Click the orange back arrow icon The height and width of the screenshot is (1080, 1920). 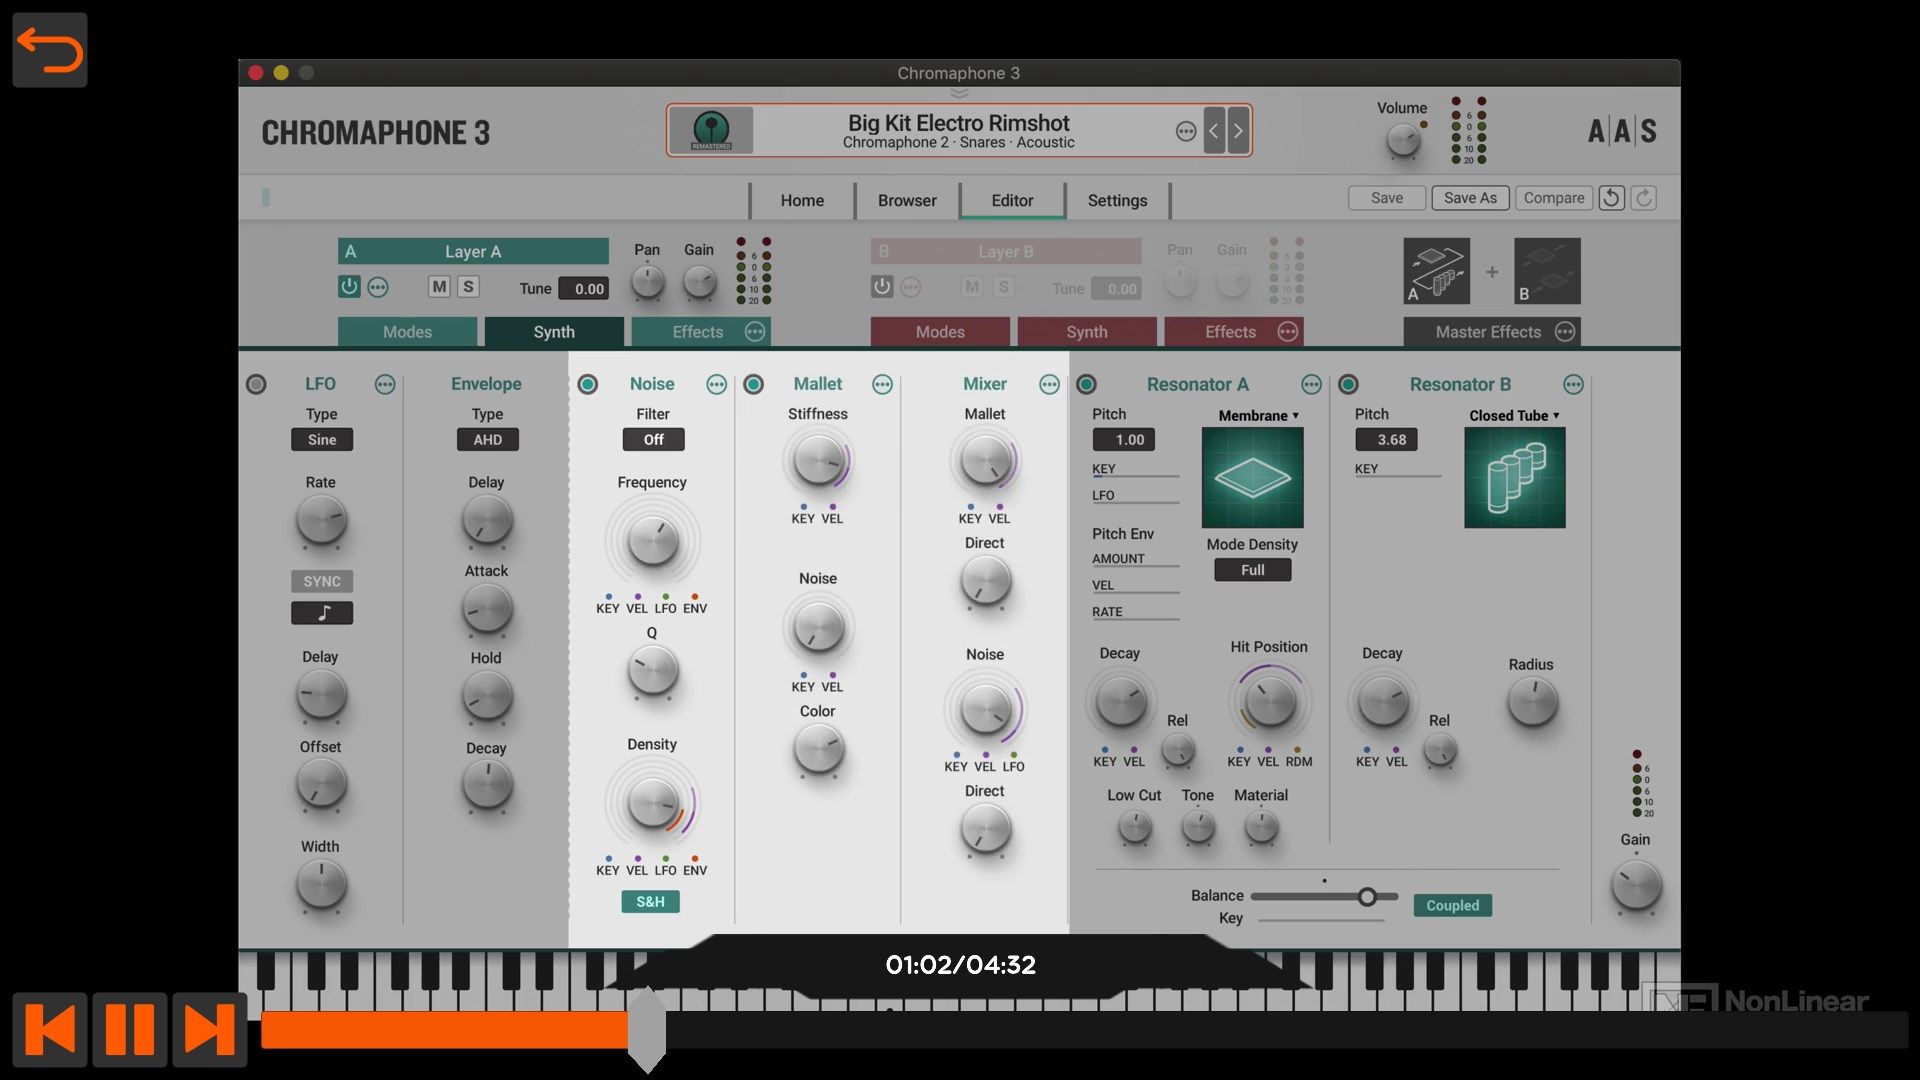click(49, 50)
